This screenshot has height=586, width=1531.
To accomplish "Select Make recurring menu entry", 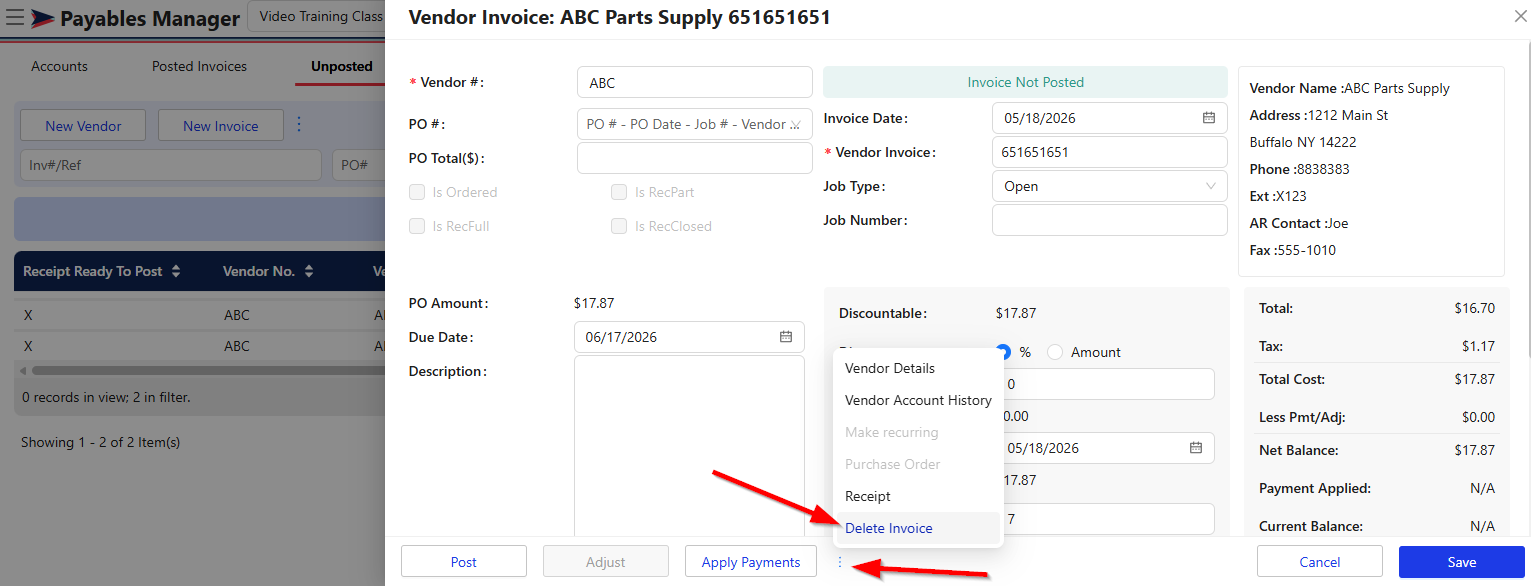I will (918, 432).
